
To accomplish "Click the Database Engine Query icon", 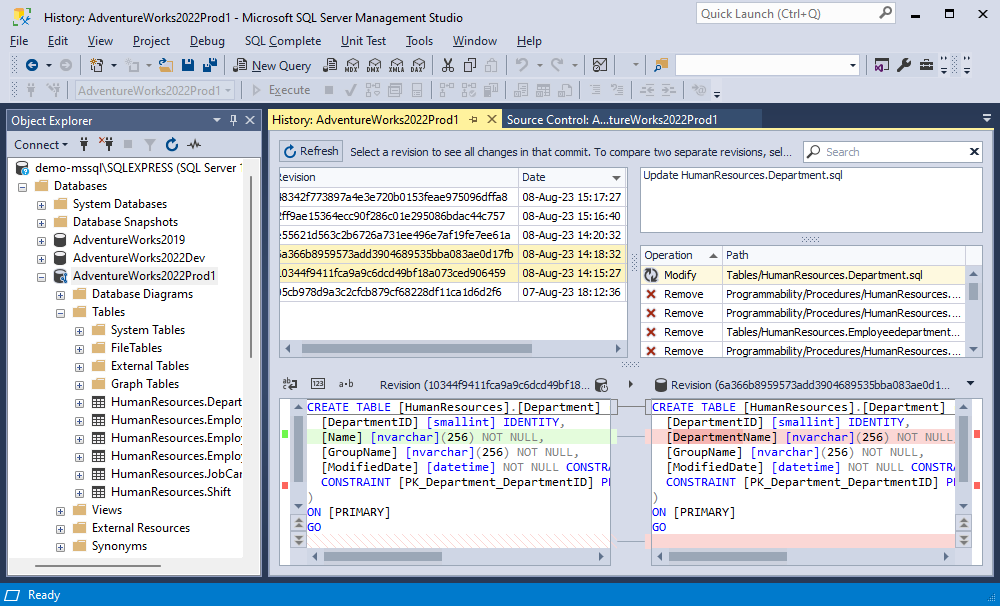I will point(330,65).
